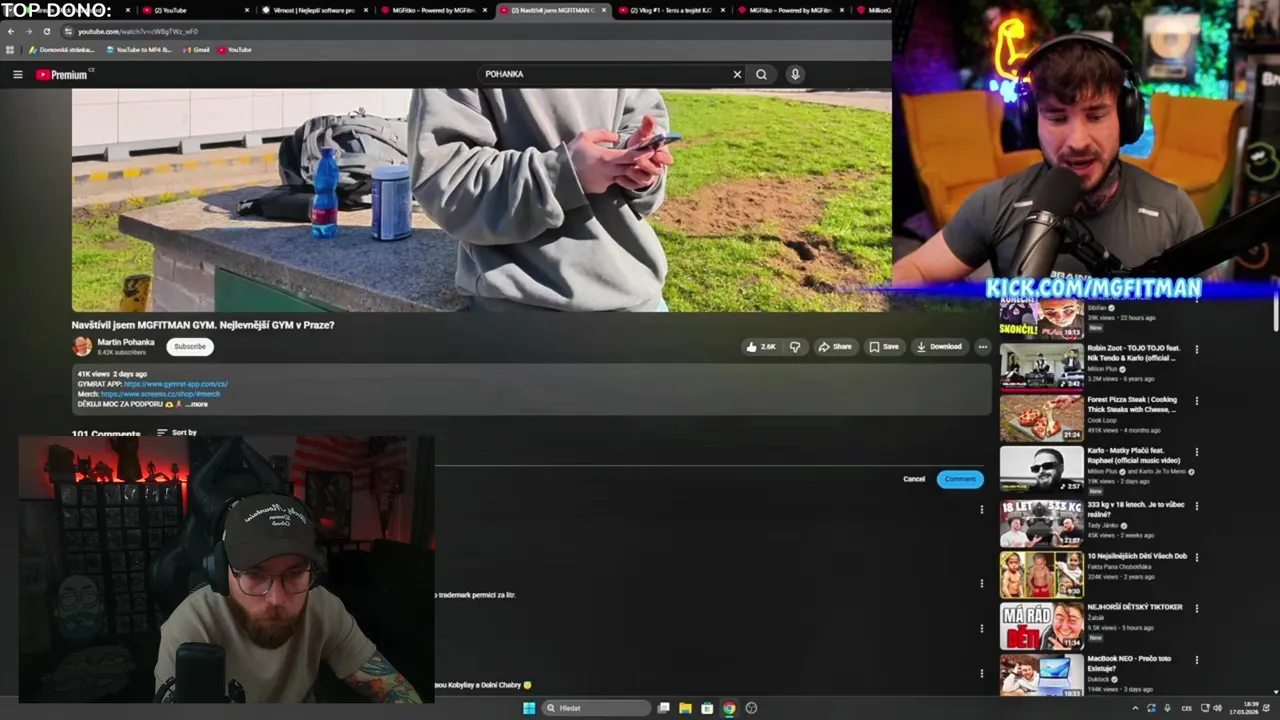
Task: Open the Martin Pohanka channel name
Action: click(126, 342)
